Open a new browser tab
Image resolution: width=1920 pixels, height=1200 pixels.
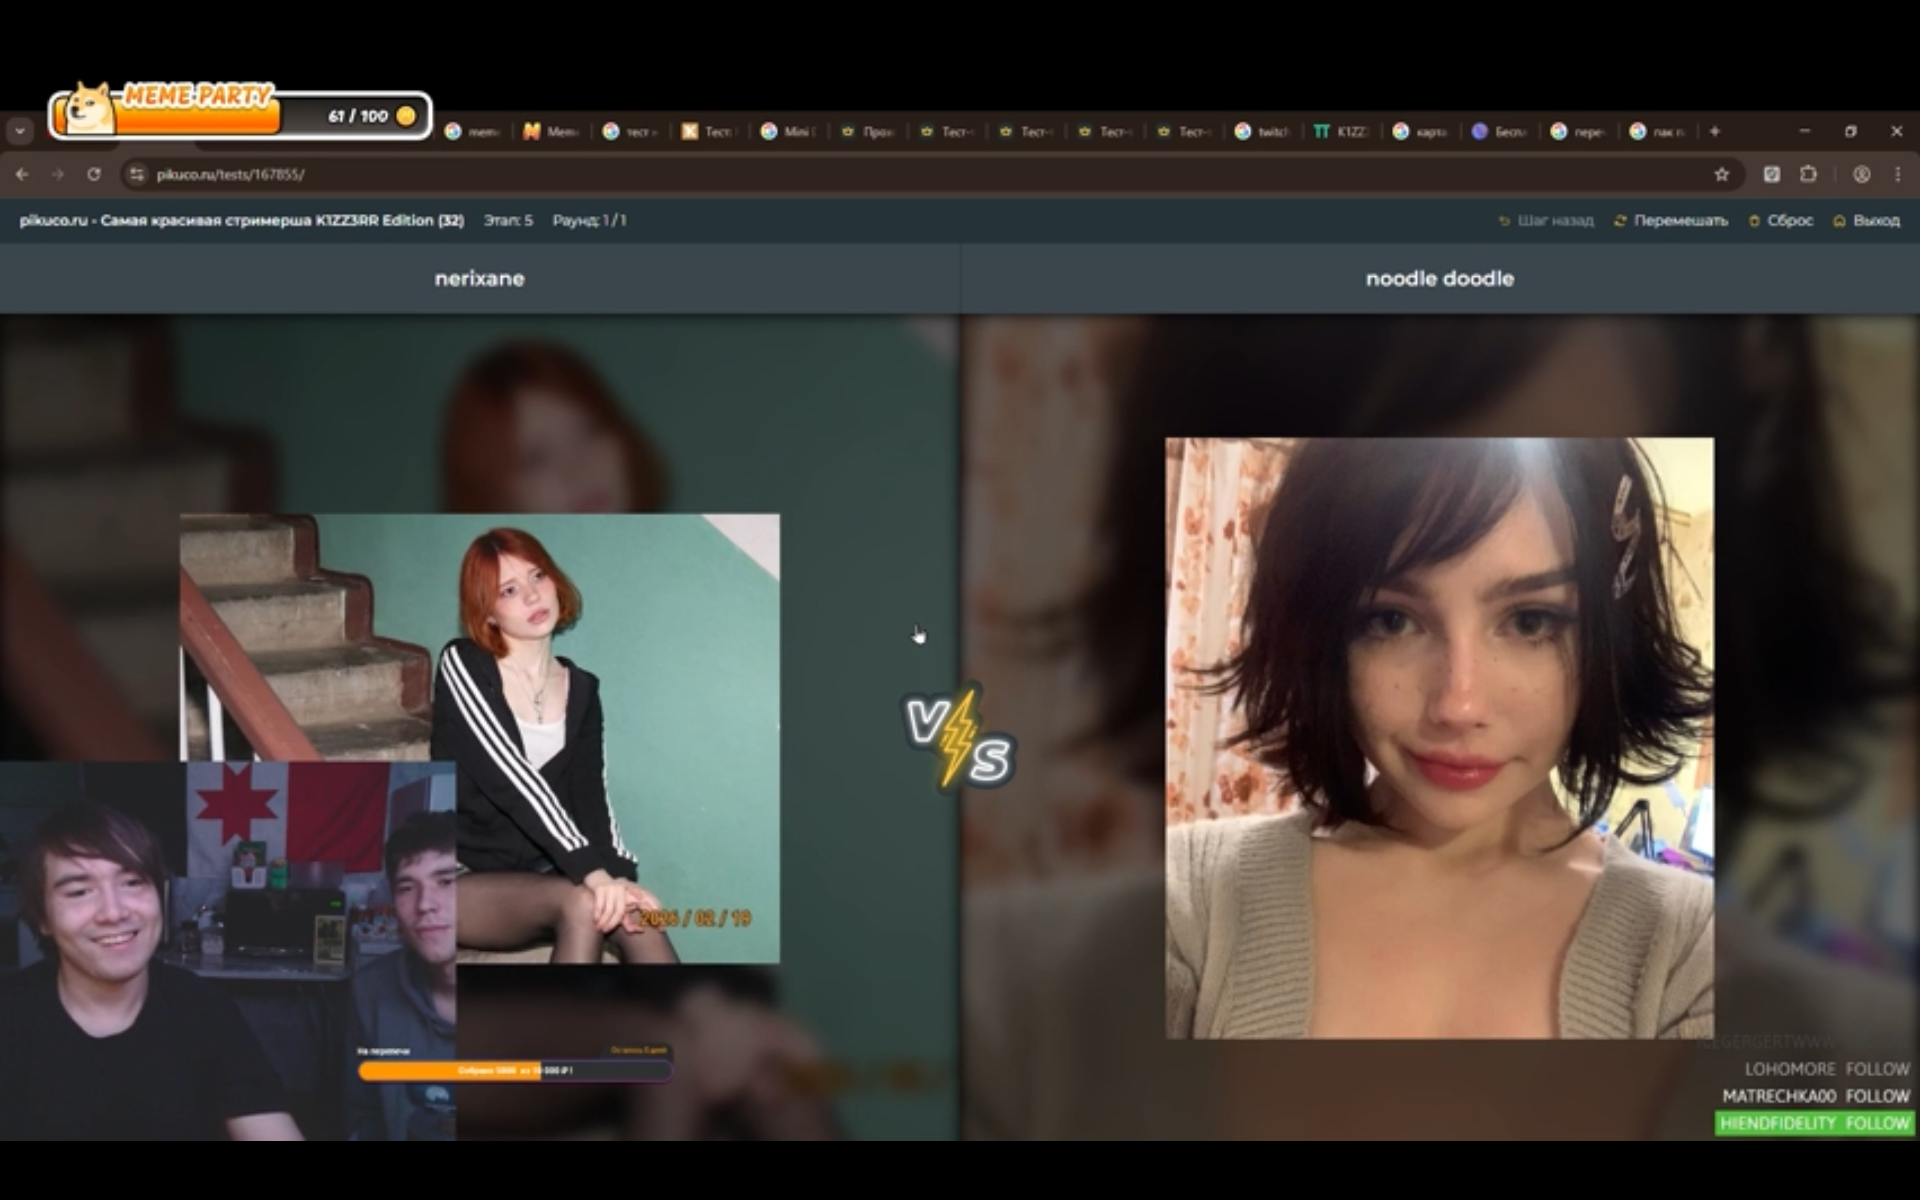coord(1714,131)
